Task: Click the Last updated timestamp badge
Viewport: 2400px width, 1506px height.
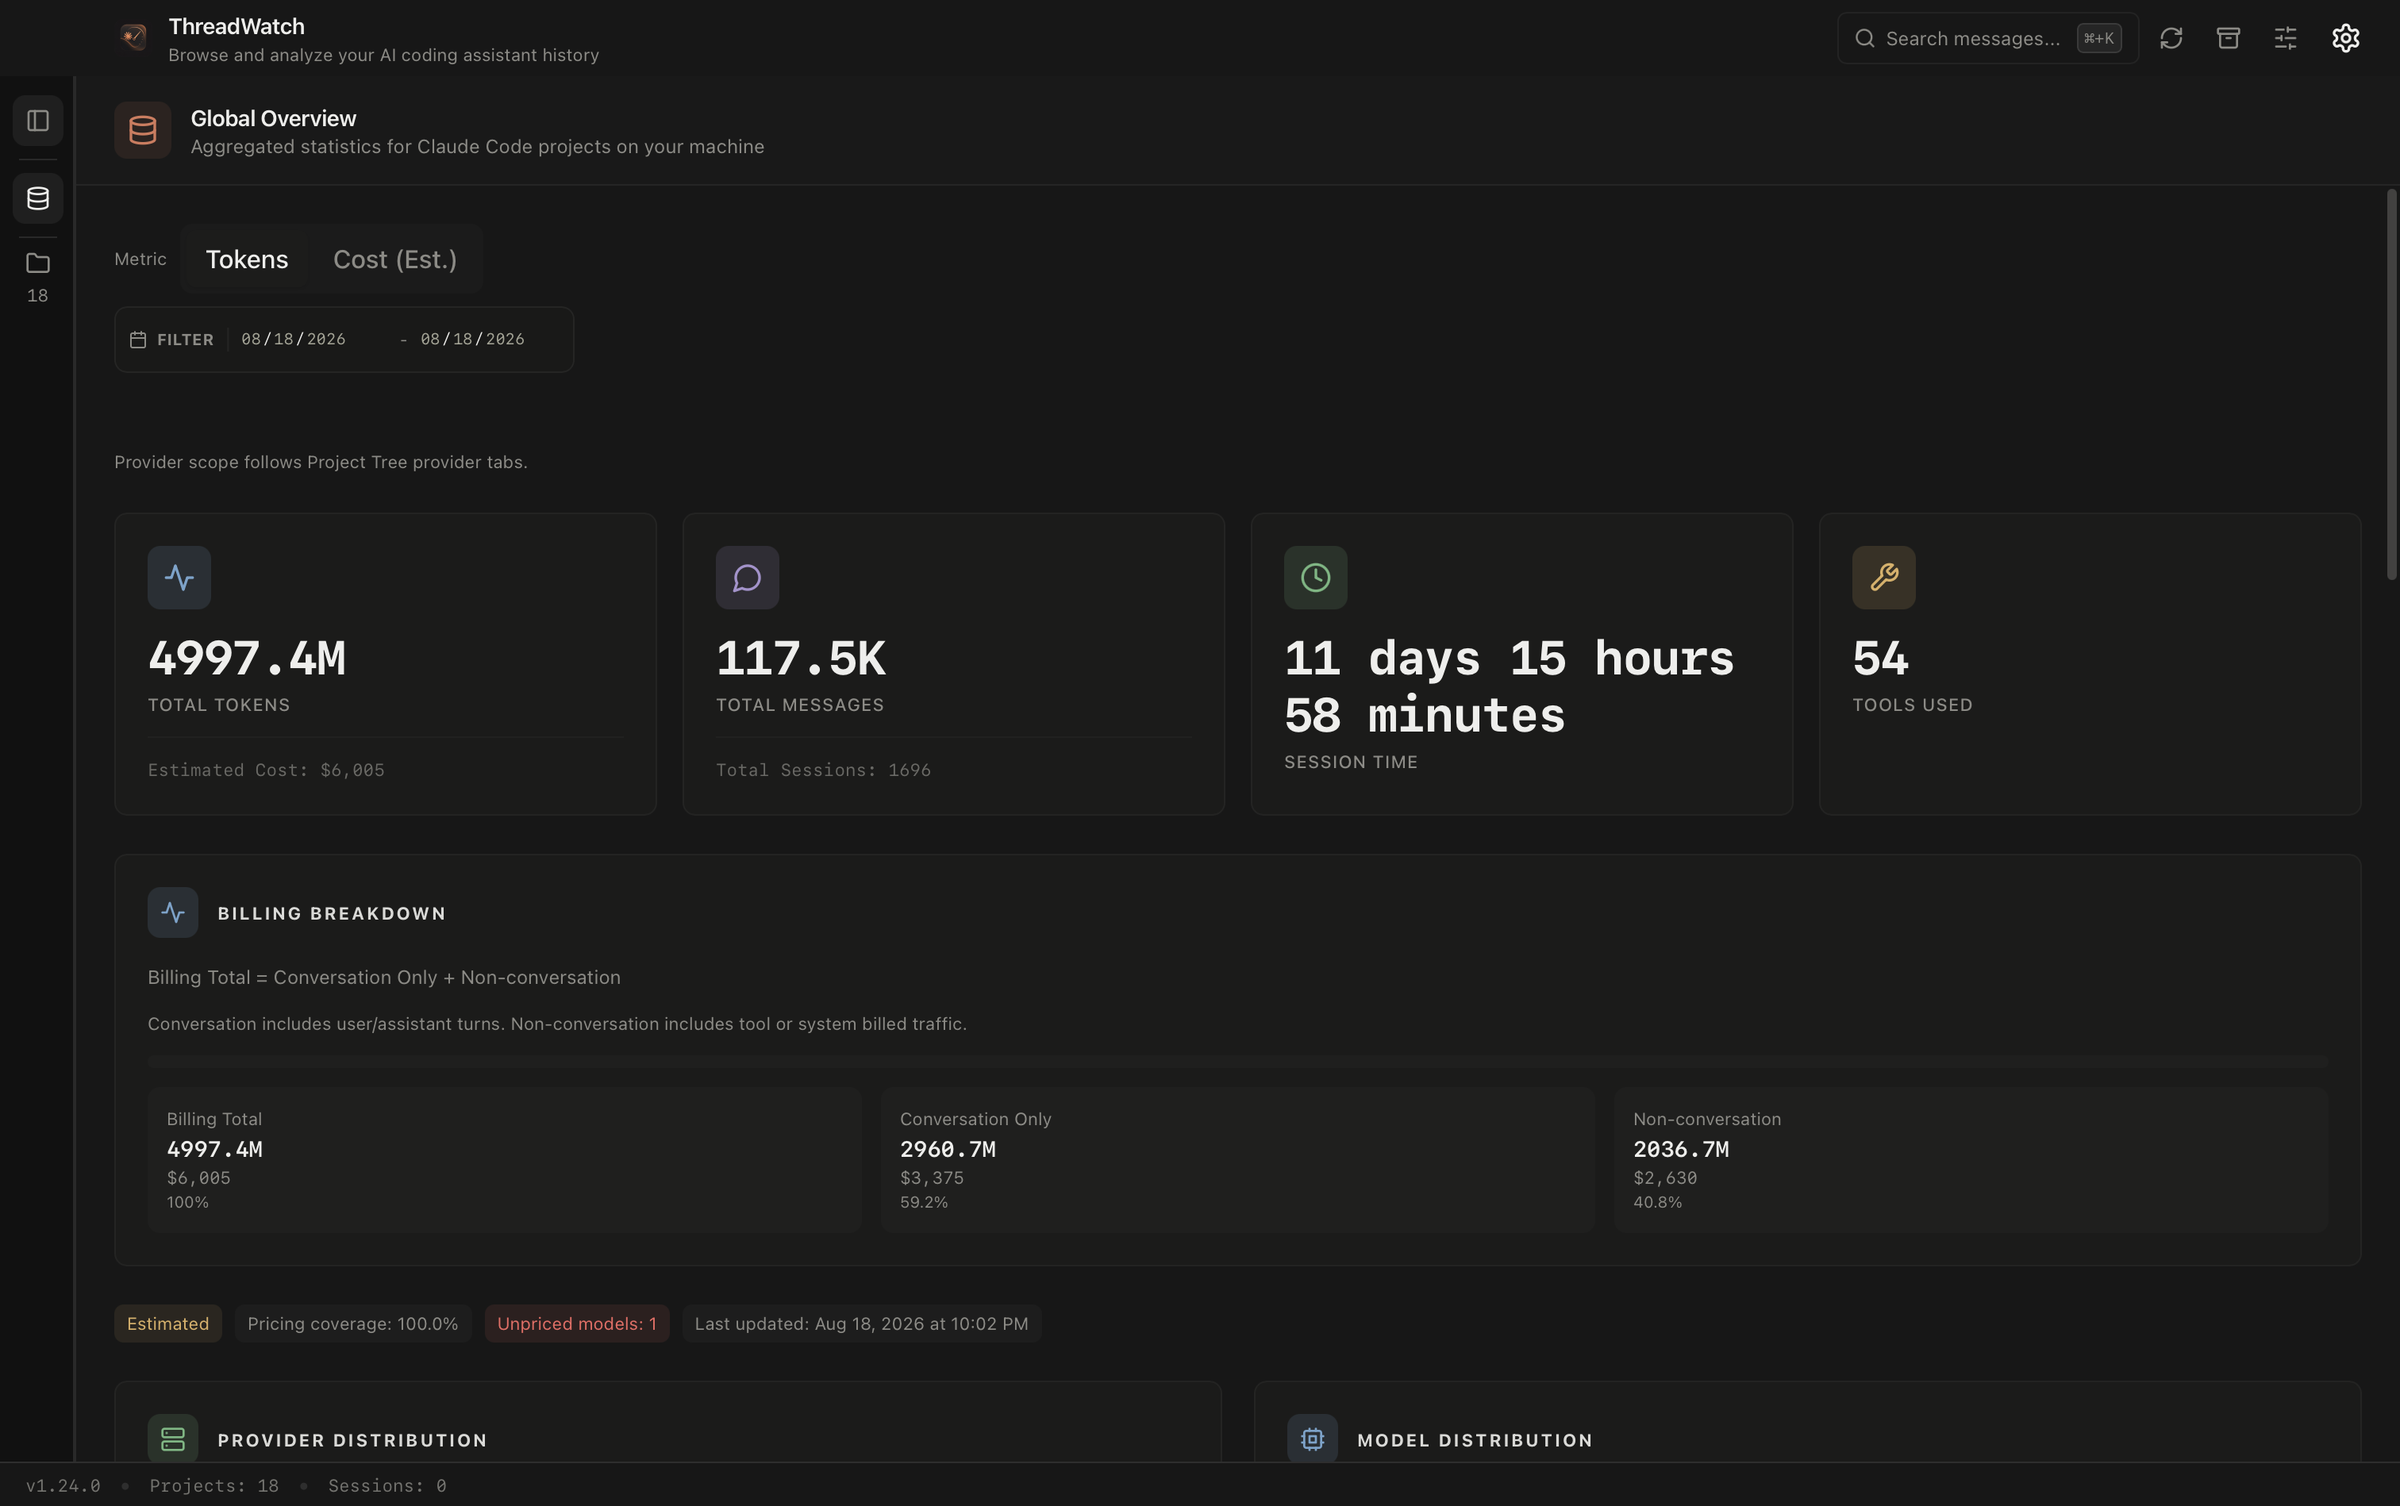Action: click(x=861, y=1323)
